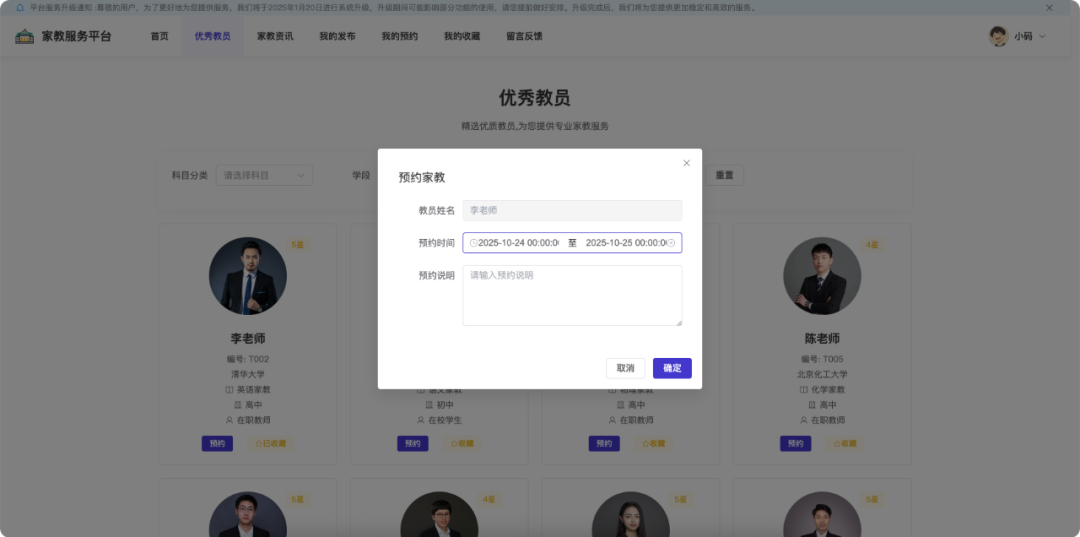This screenshot has height=537, width=1080.
Task: Click 预约 button under 李老师
Action: point(217,443)
